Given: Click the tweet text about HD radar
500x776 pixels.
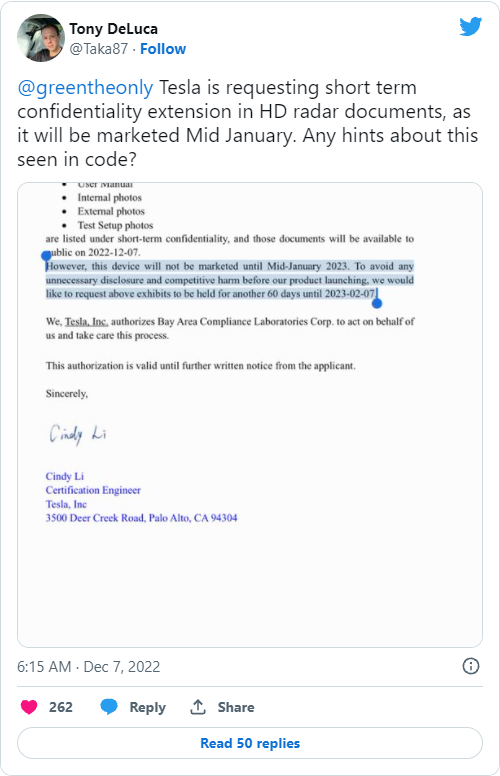Looking at the screenshot, I should [x=248, y=123].
